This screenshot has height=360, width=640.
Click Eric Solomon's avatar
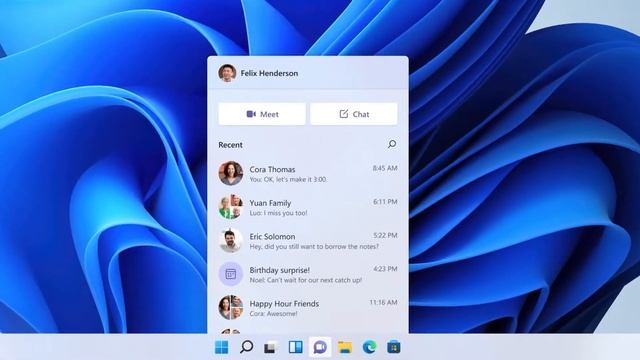click(x=231, y=240)
